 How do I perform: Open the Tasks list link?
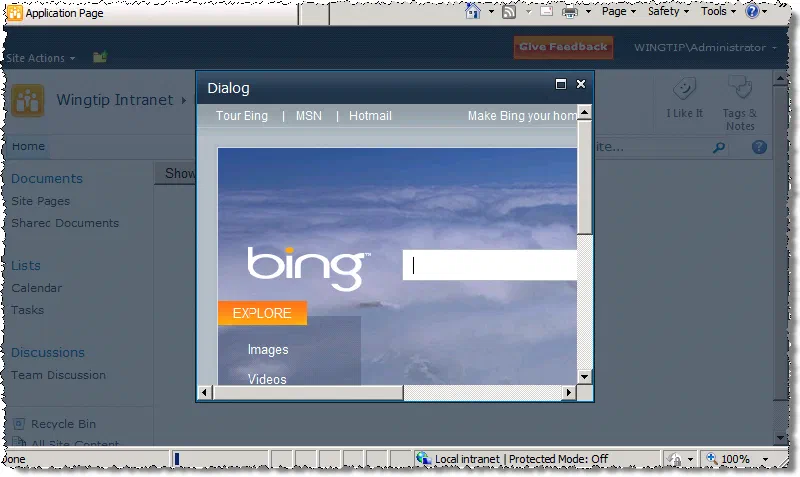pyautogui.click(x=28, y=310)
